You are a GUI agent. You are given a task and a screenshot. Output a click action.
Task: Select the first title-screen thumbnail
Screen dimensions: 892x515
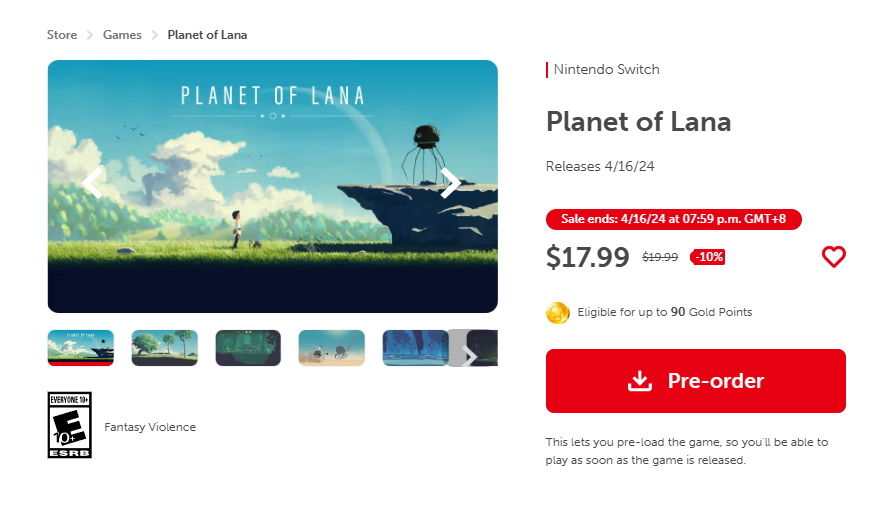(81, 348)
